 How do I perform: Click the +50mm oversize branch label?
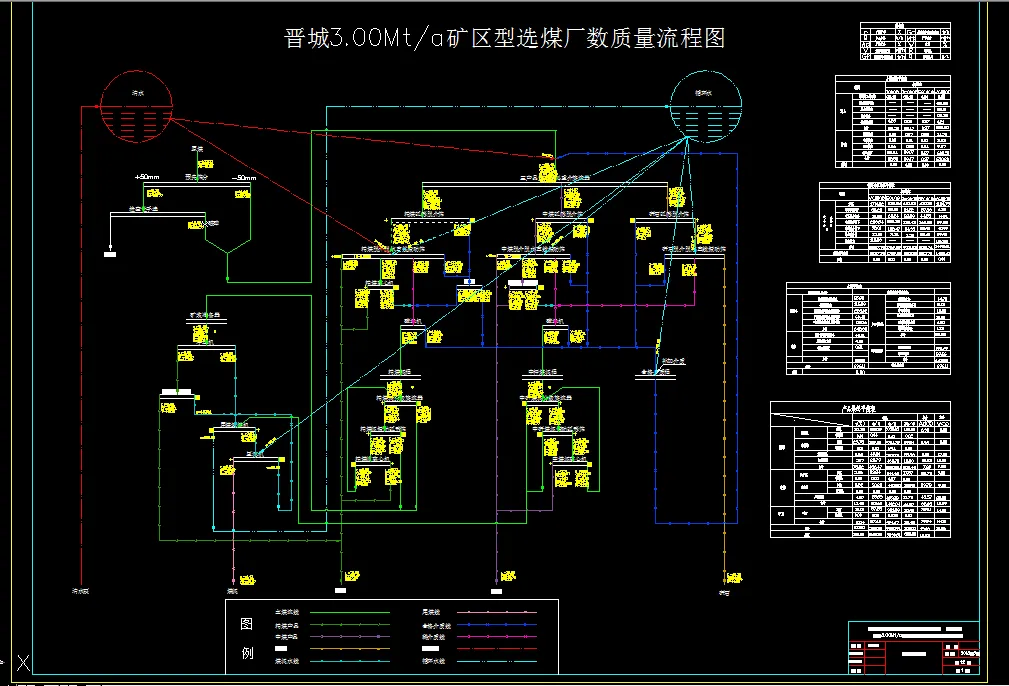click(147, 177)
